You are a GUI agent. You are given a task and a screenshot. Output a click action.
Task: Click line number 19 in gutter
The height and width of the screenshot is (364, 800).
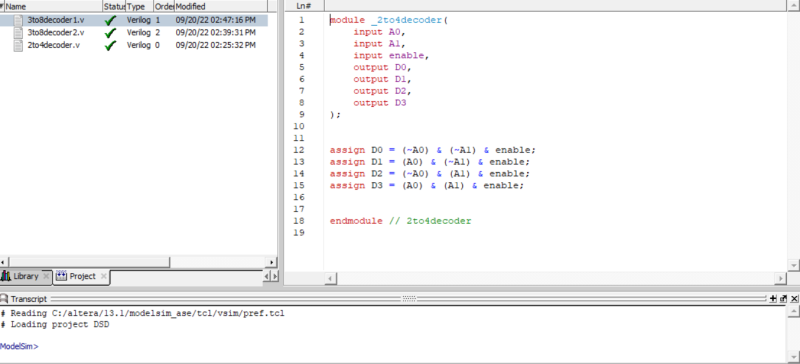click(299, 233)
